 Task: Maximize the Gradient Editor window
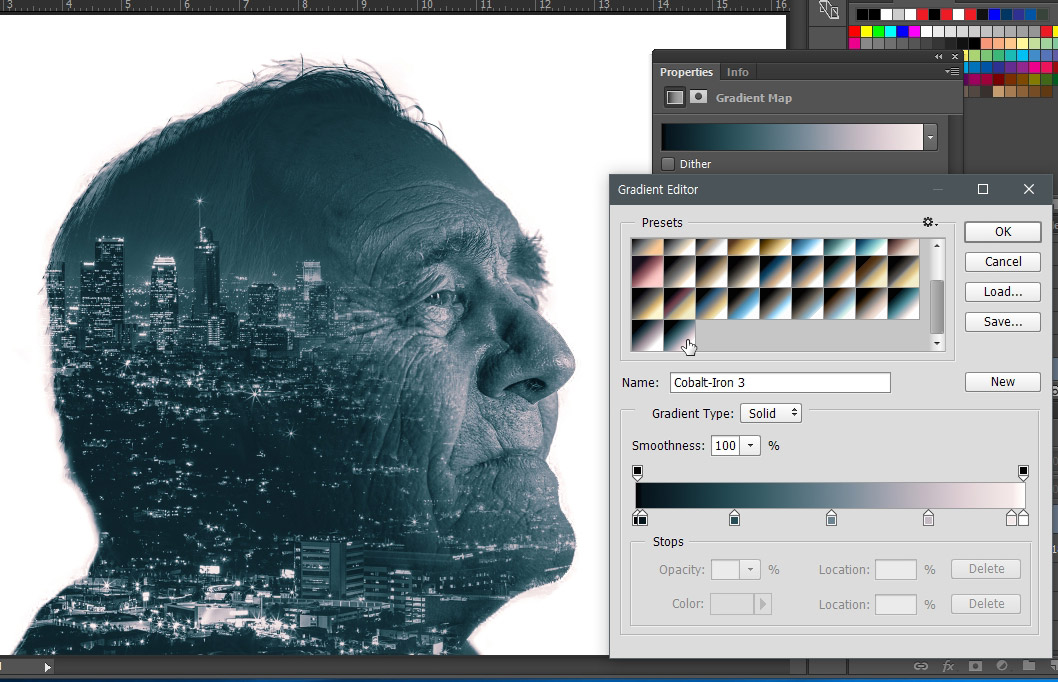point(983,190)
